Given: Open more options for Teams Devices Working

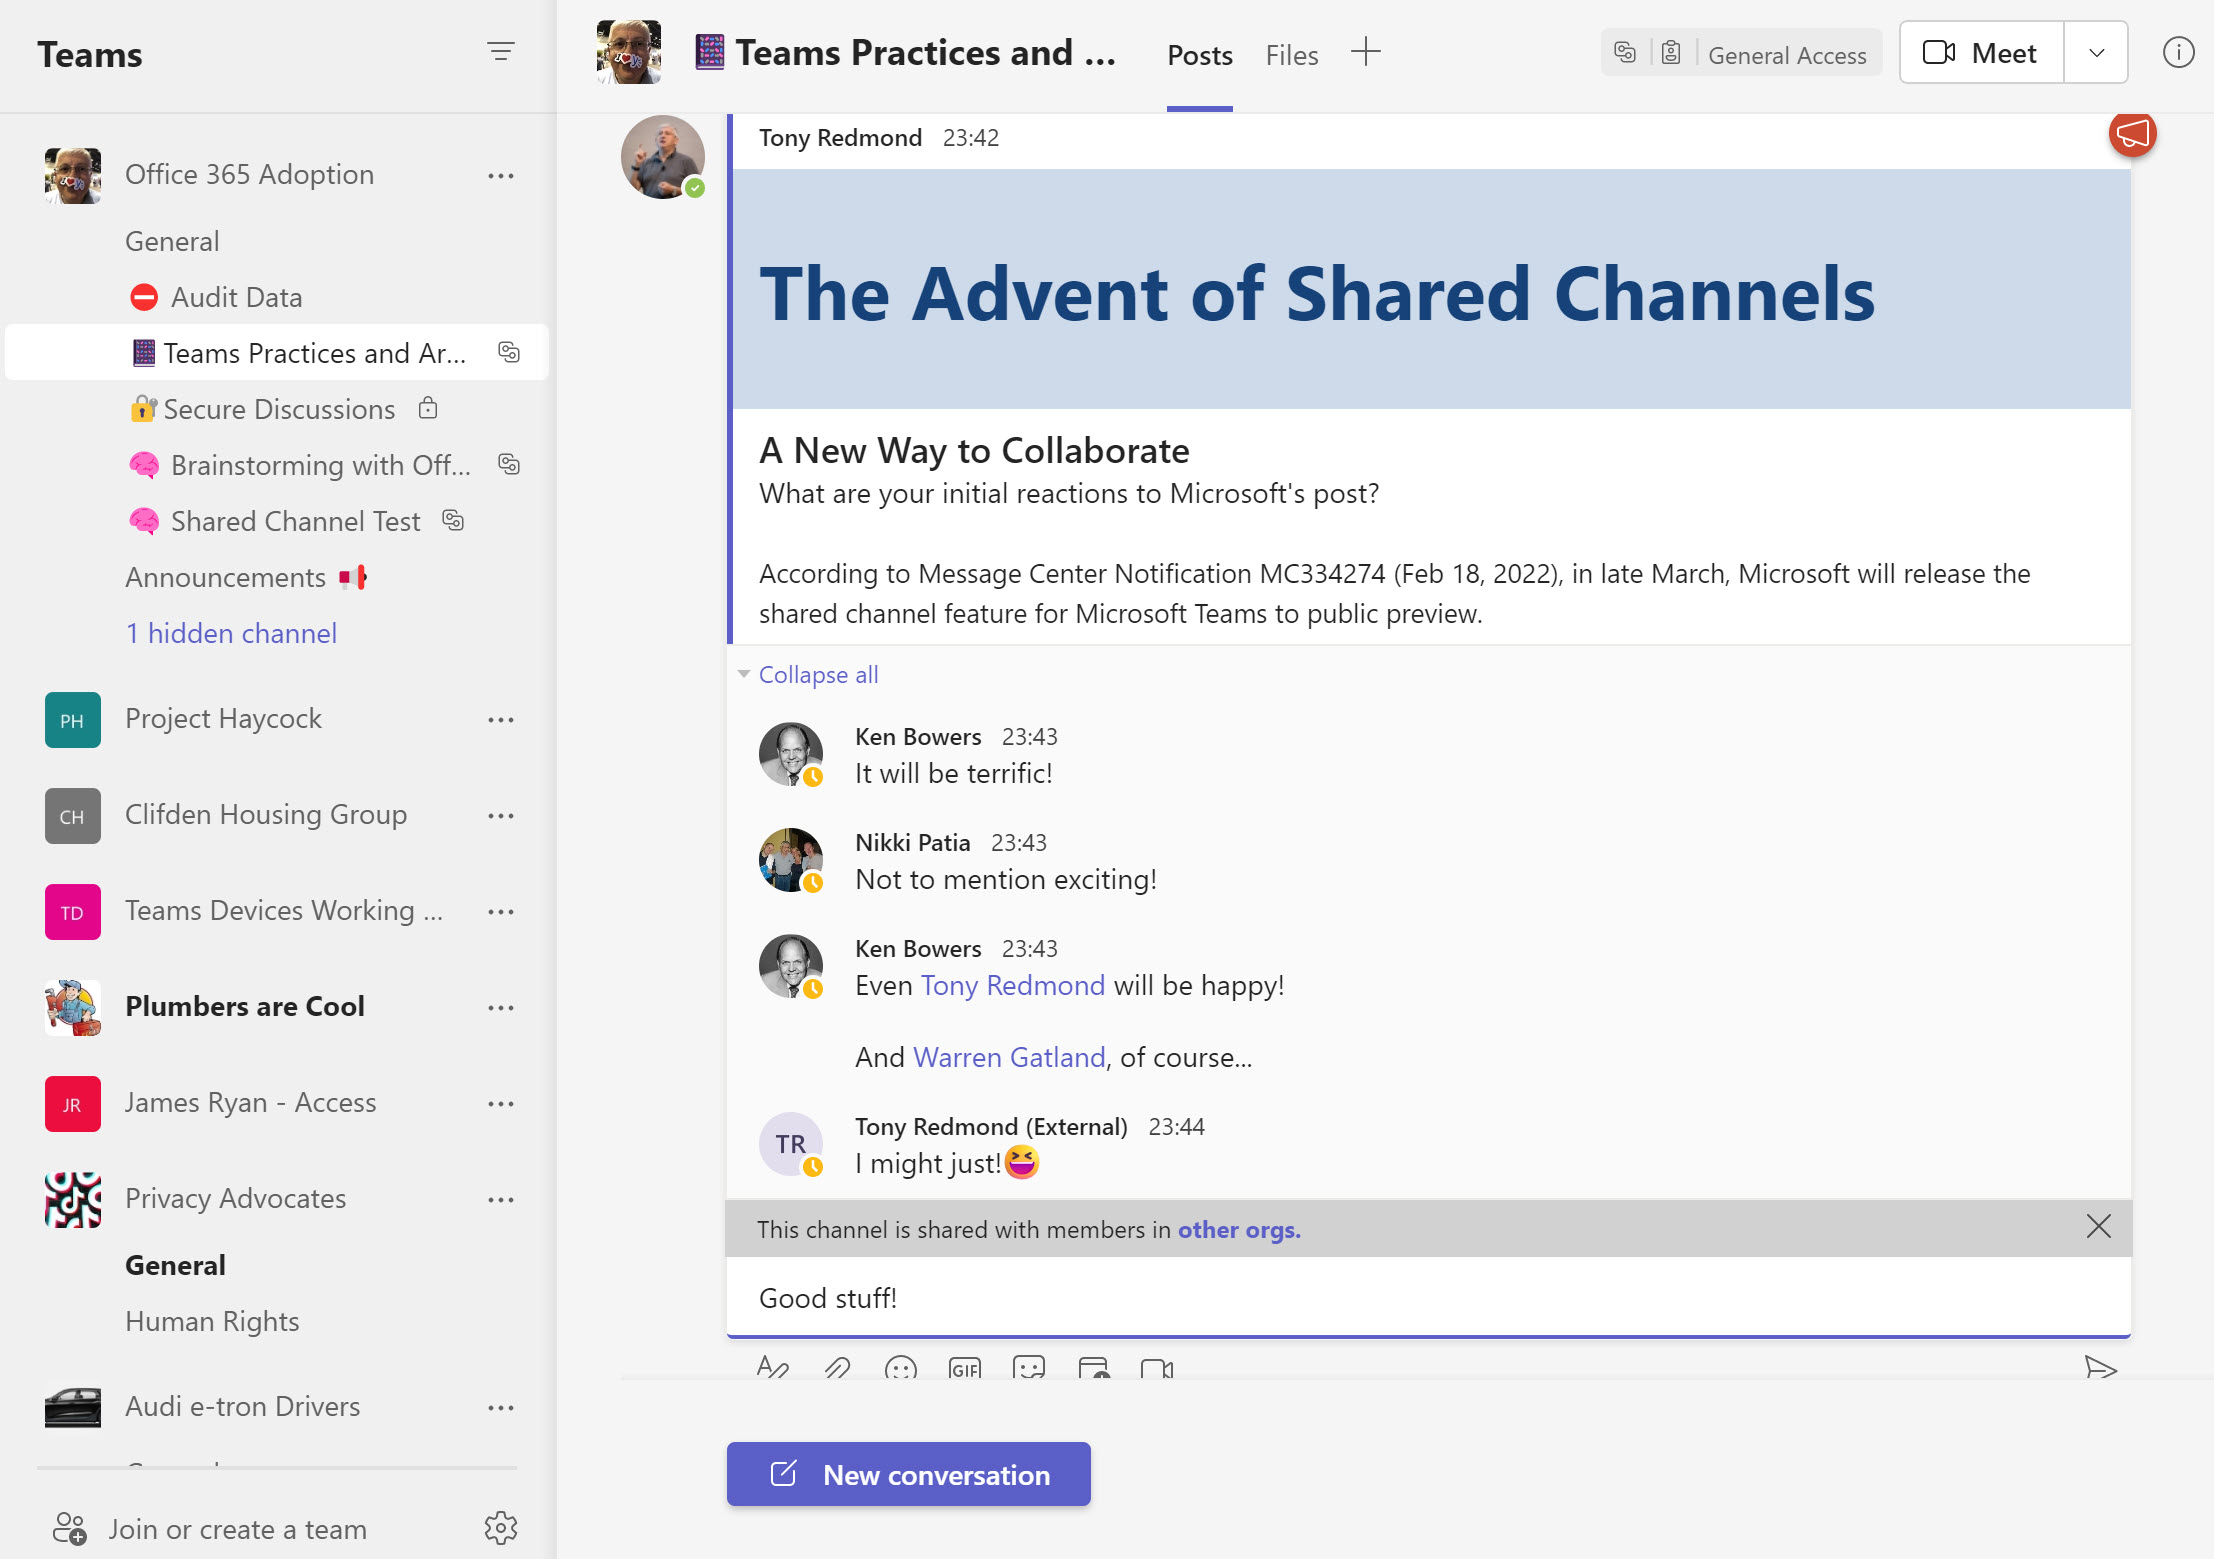Looking at the screenshot, I should tap(500, 912).
